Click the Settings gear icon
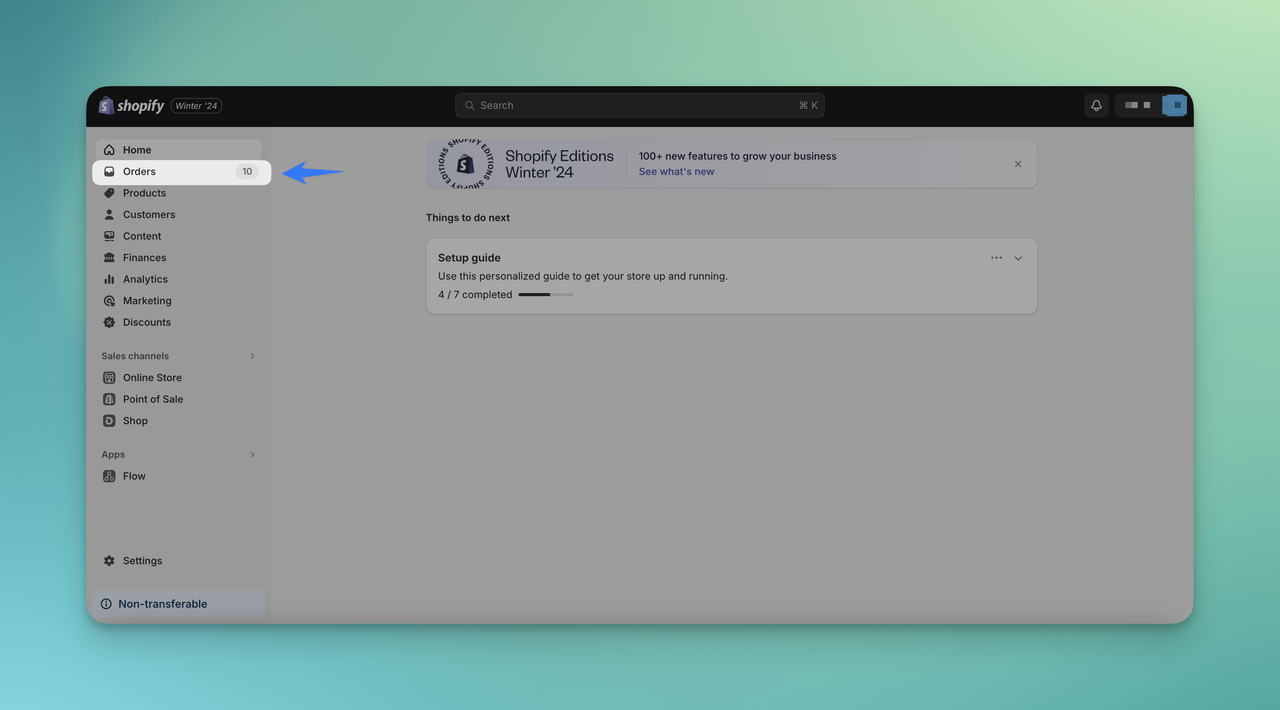 tap(109, 561)
